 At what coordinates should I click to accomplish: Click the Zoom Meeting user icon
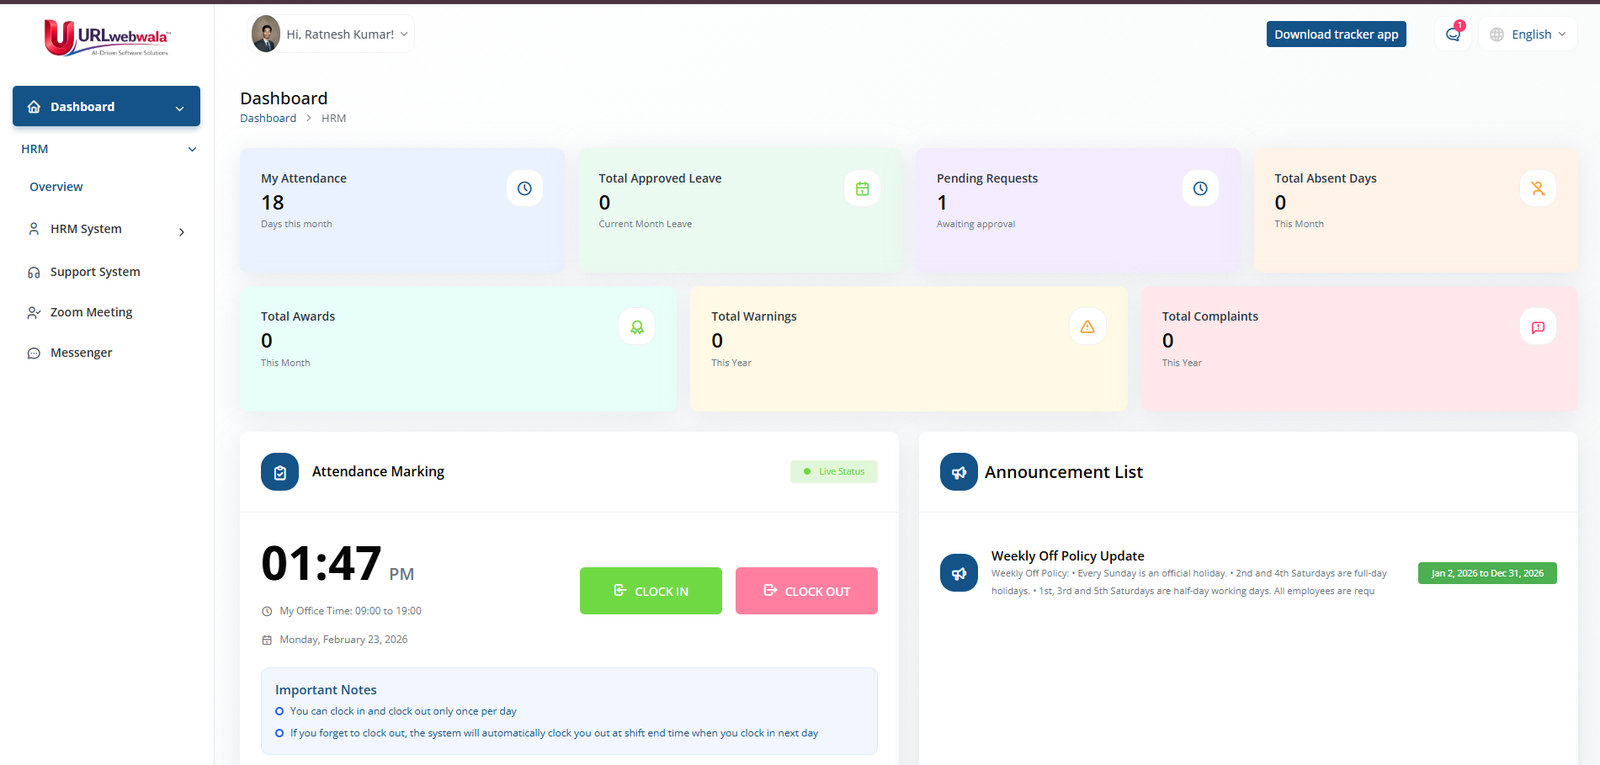(x=34, y=312)
